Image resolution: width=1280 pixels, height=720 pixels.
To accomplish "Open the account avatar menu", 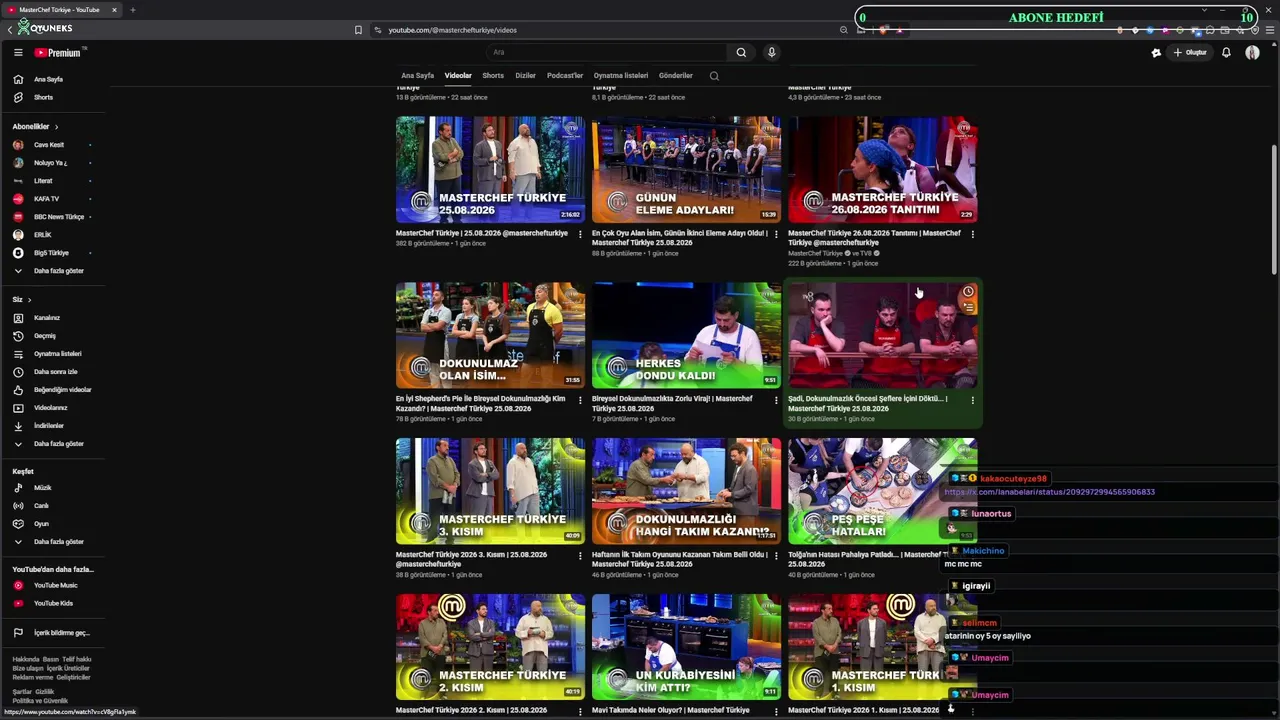I will coord(1252,53).
